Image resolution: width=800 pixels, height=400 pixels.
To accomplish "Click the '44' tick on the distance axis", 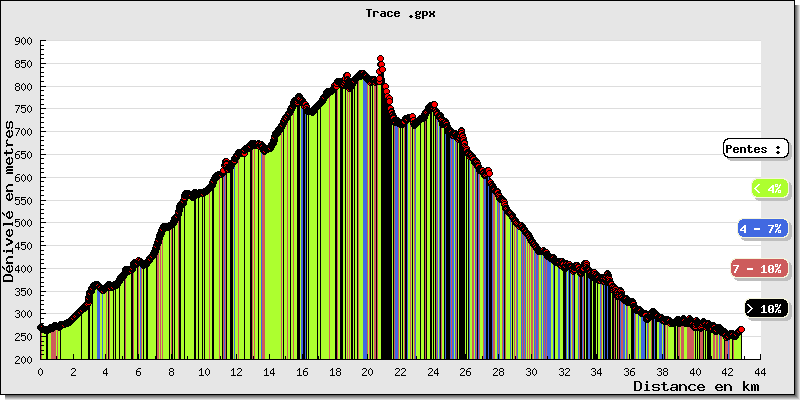I will coord(760,371).
